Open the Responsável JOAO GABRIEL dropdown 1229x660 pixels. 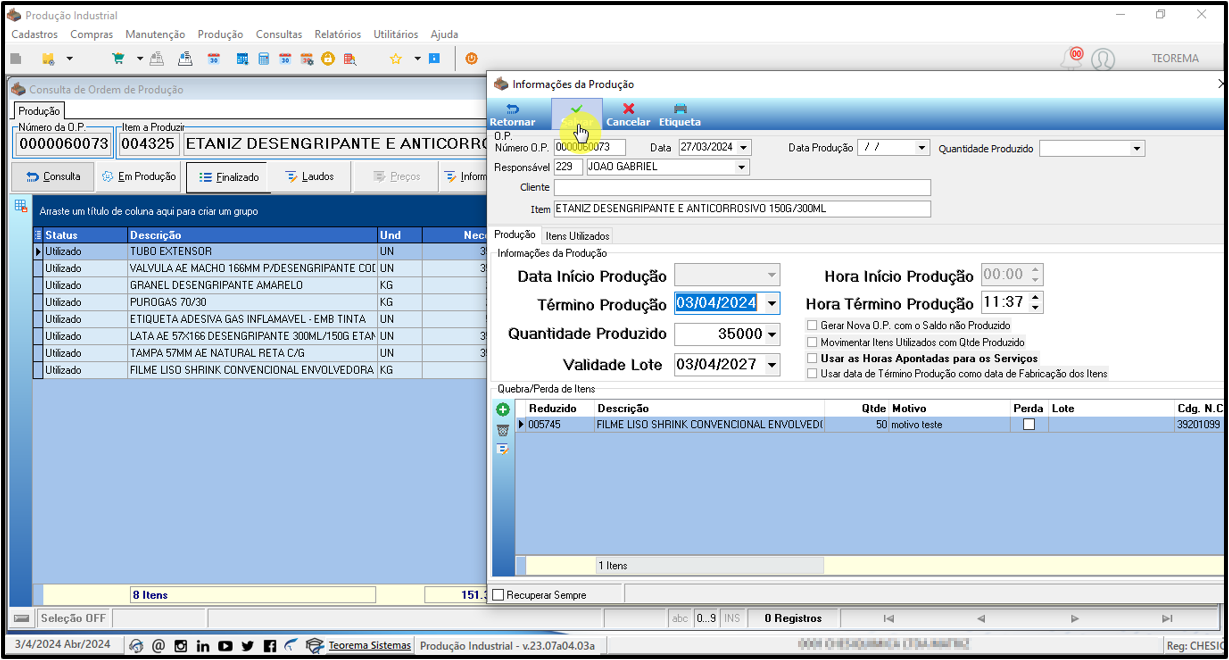742,167
